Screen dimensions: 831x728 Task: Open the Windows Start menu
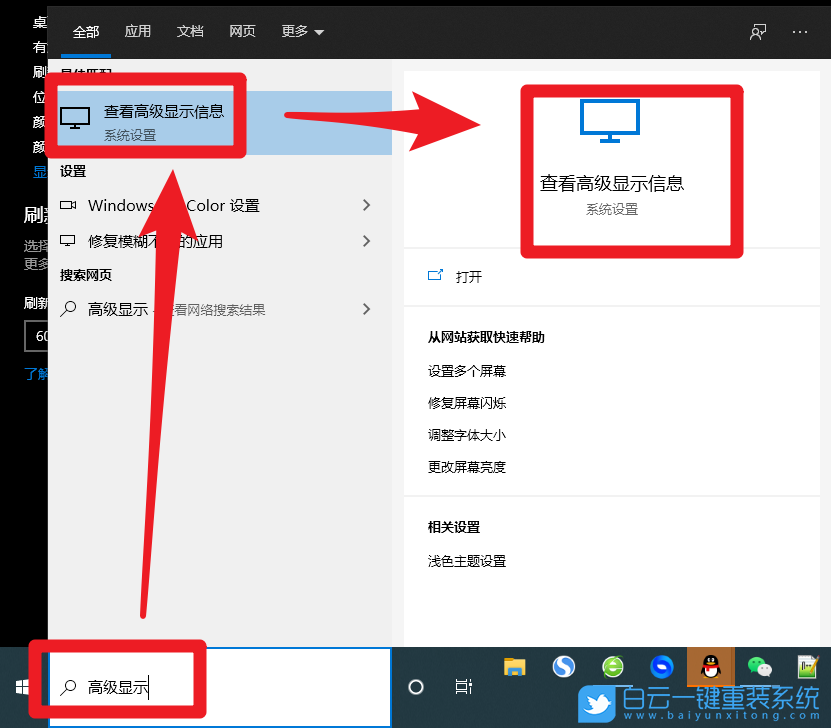21,687
